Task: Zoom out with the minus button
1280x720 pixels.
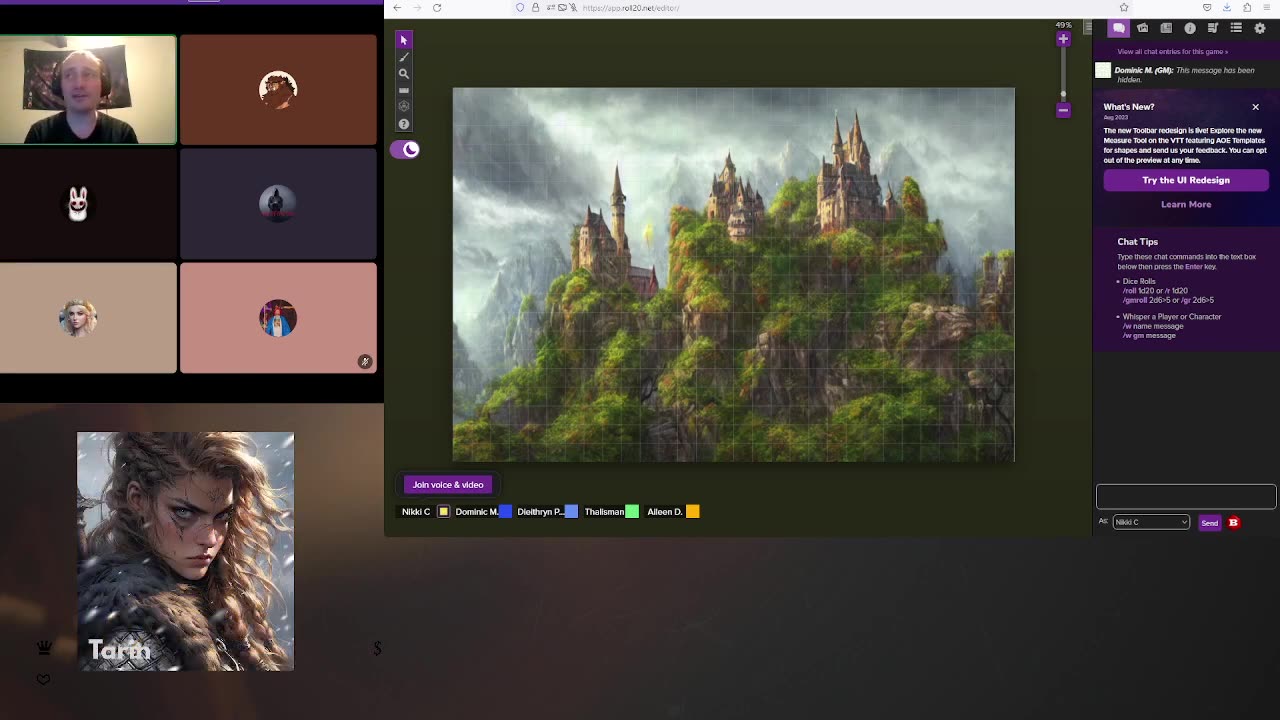Action: click(x=1063, y=110)
